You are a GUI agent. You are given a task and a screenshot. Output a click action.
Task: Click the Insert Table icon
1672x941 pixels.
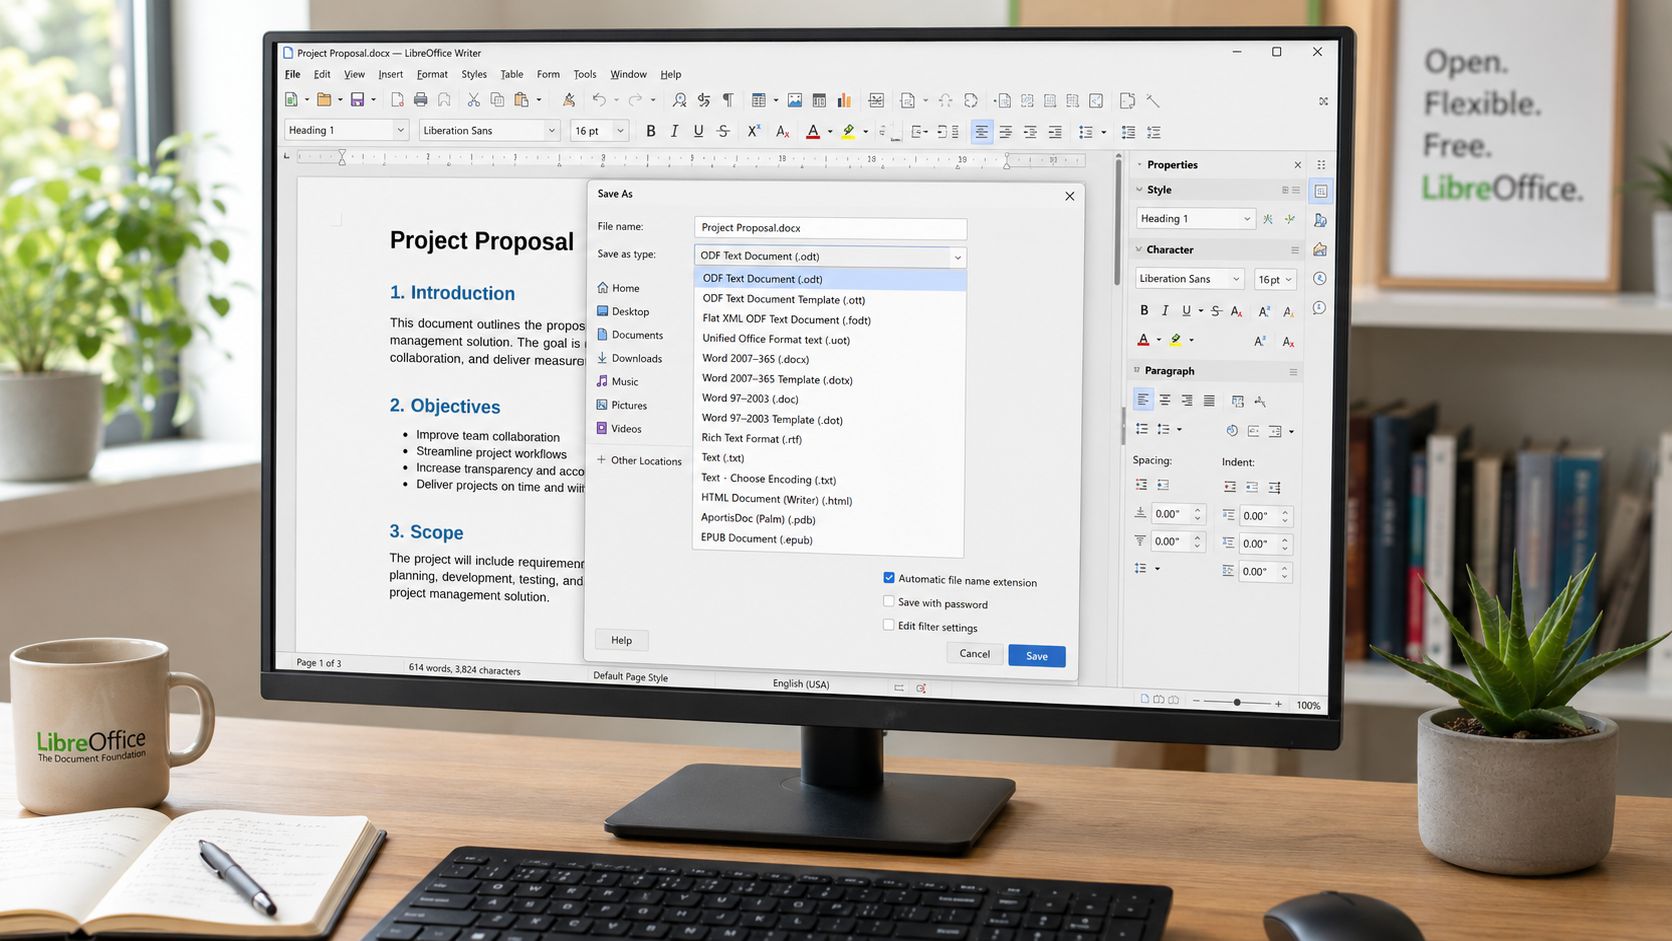point(759,100)
